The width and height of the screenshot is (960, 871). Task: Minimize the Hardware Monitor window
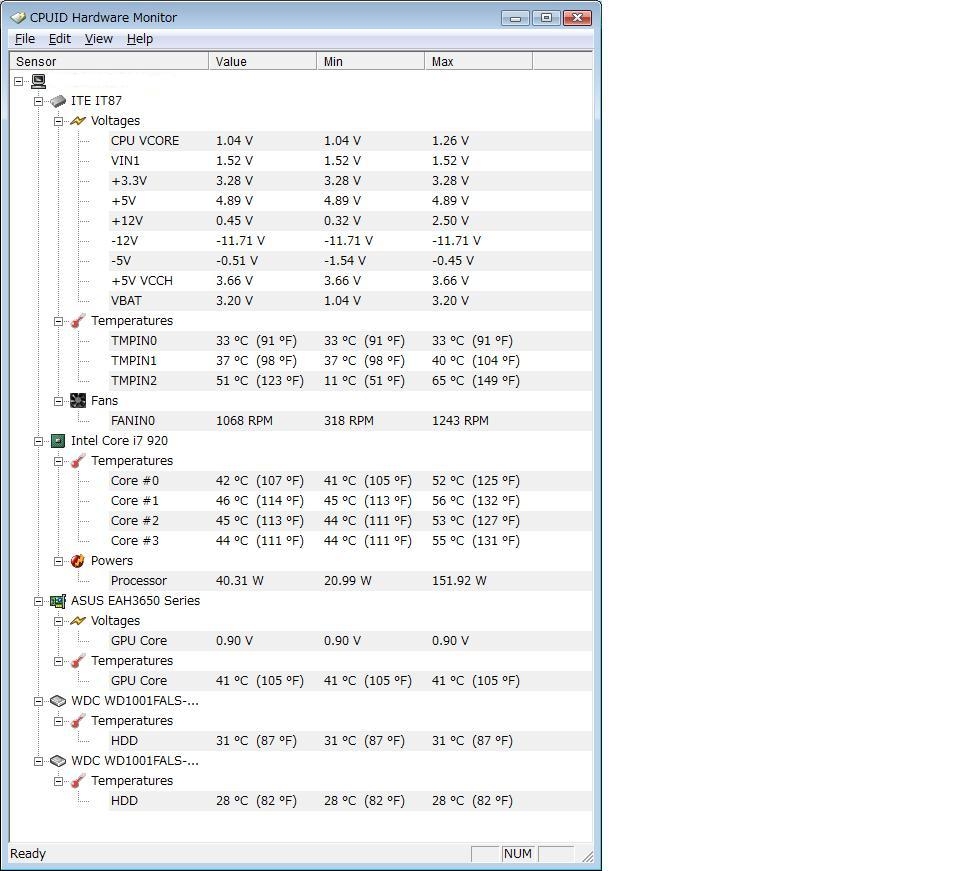515,18
